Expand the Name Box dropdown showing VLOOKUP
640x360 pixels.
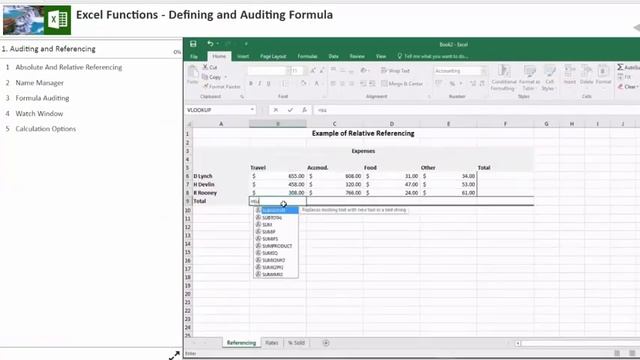pos(252,110)
